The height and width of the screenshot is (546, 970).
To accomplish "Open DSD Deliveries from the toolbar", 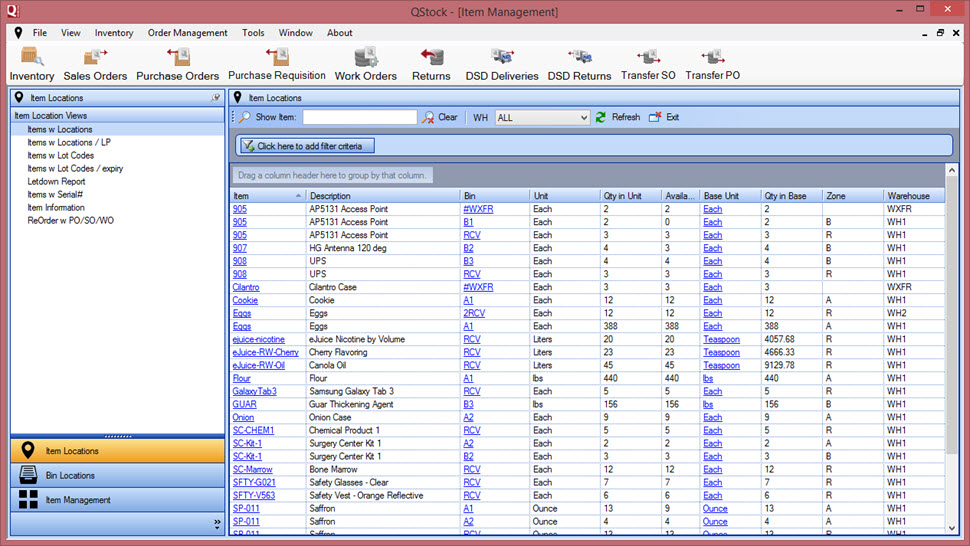I will (x=501, y=62).
